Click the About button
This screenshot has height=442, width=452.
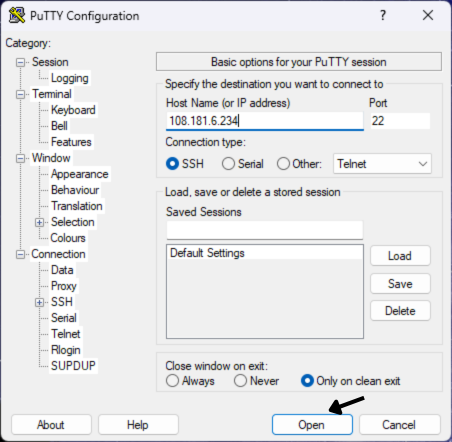tap(51, 425)
